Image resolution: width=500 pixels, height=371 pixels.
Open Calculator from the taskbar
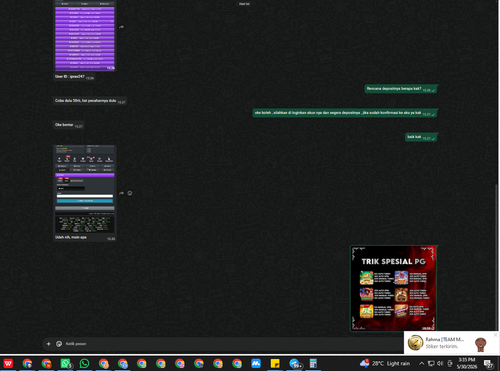click(313, 363)
